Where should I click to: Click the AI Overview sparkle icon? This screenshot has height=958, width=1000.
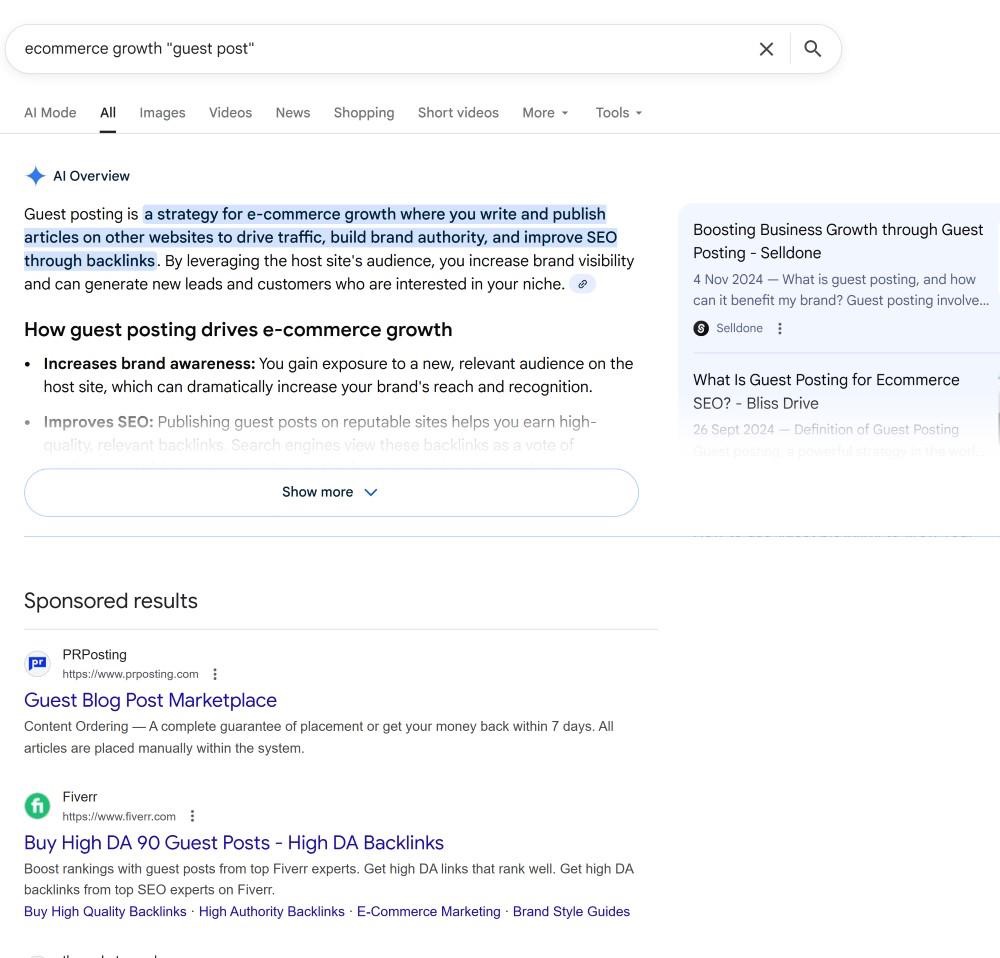pos(36,175)
